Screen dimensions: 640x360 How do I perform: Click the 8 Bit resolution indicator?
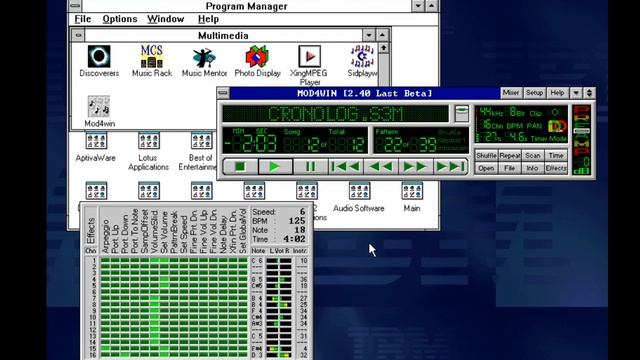click(x=516, y=112)
